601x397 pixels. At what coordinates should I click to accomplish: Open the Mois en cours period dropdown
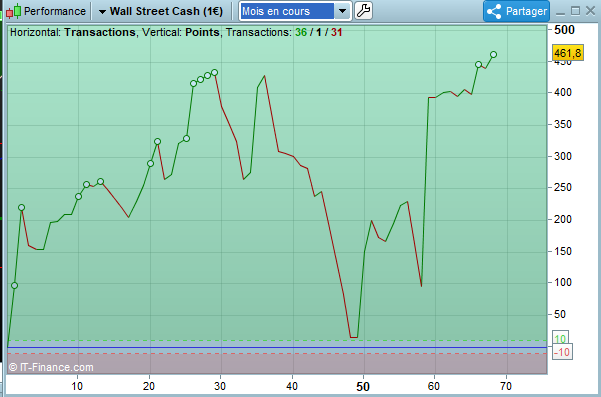point(342,11)
